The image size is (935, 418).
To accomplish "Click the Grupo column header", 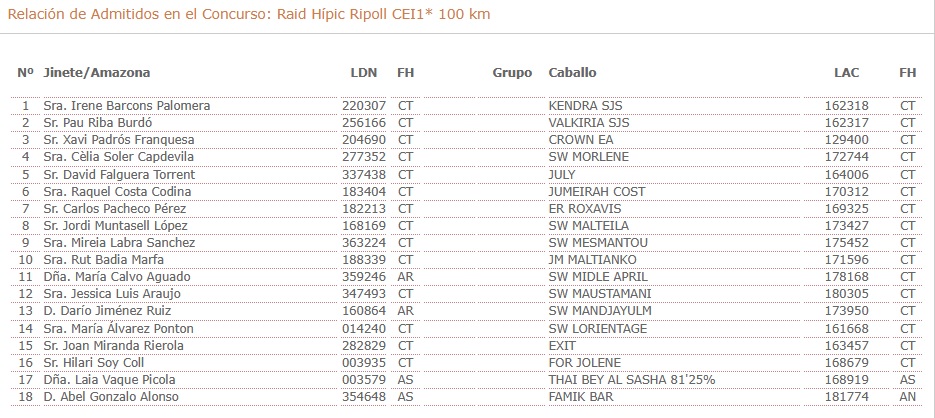I will pyautogui.click(x=512, y=73).
